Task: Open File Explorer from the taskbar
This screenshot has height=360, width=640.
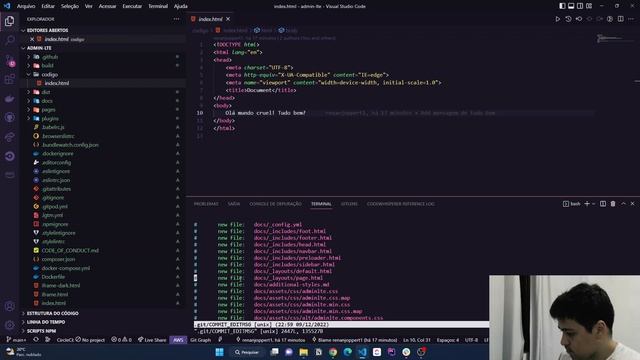Action: tap(304, 352)
